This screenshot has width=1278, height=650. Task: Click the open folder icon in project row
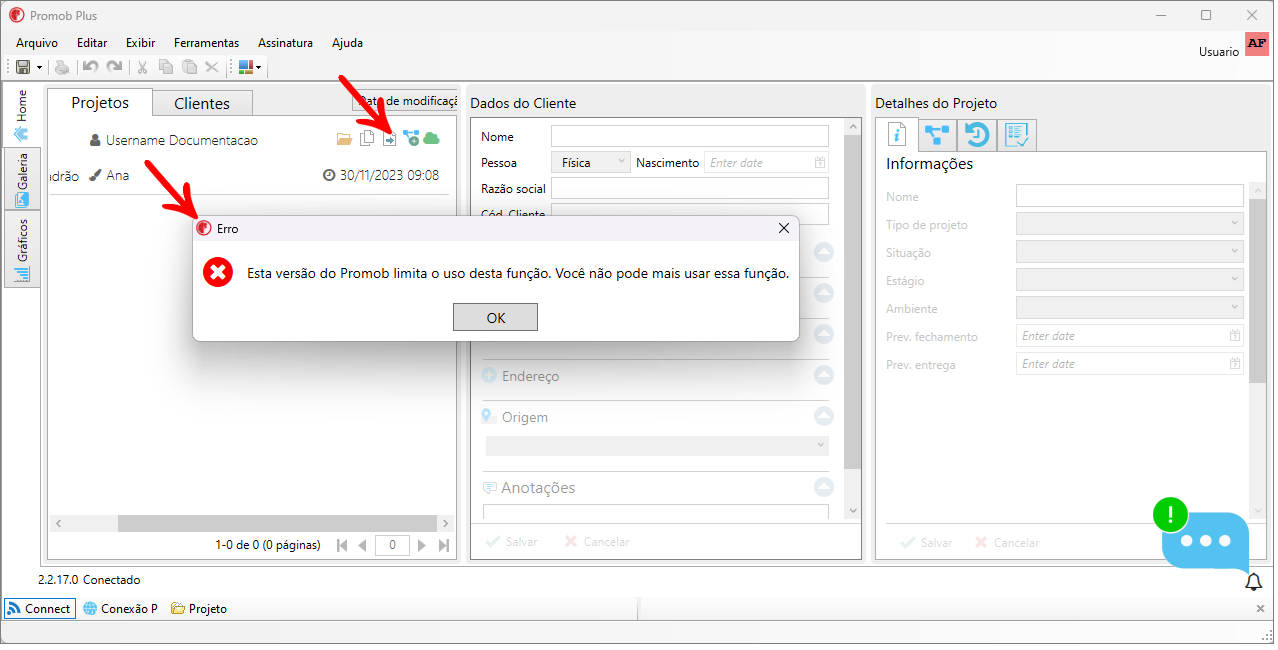pyautogui.click(x=344, y=138)
